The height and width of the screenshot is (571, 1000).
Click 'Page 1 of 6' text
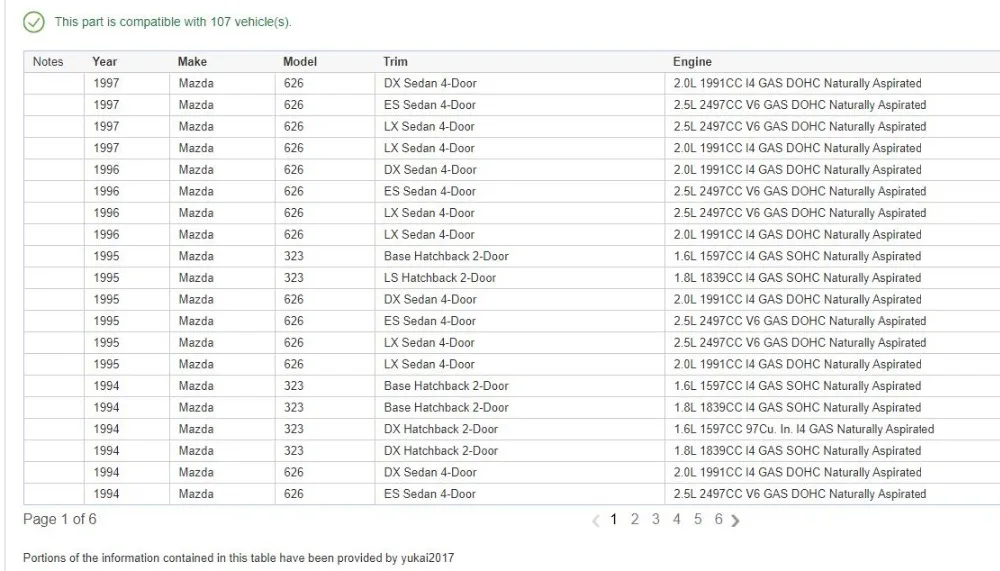click(x=60, y=519)
